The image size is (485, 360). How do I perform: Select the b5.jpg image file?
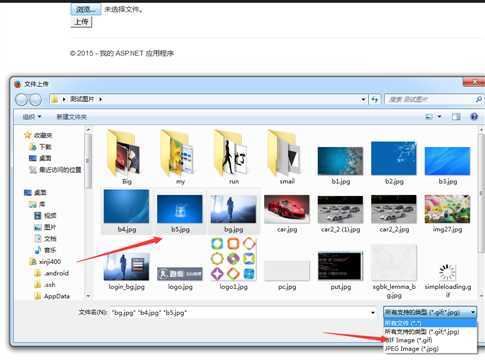(180, 213)
